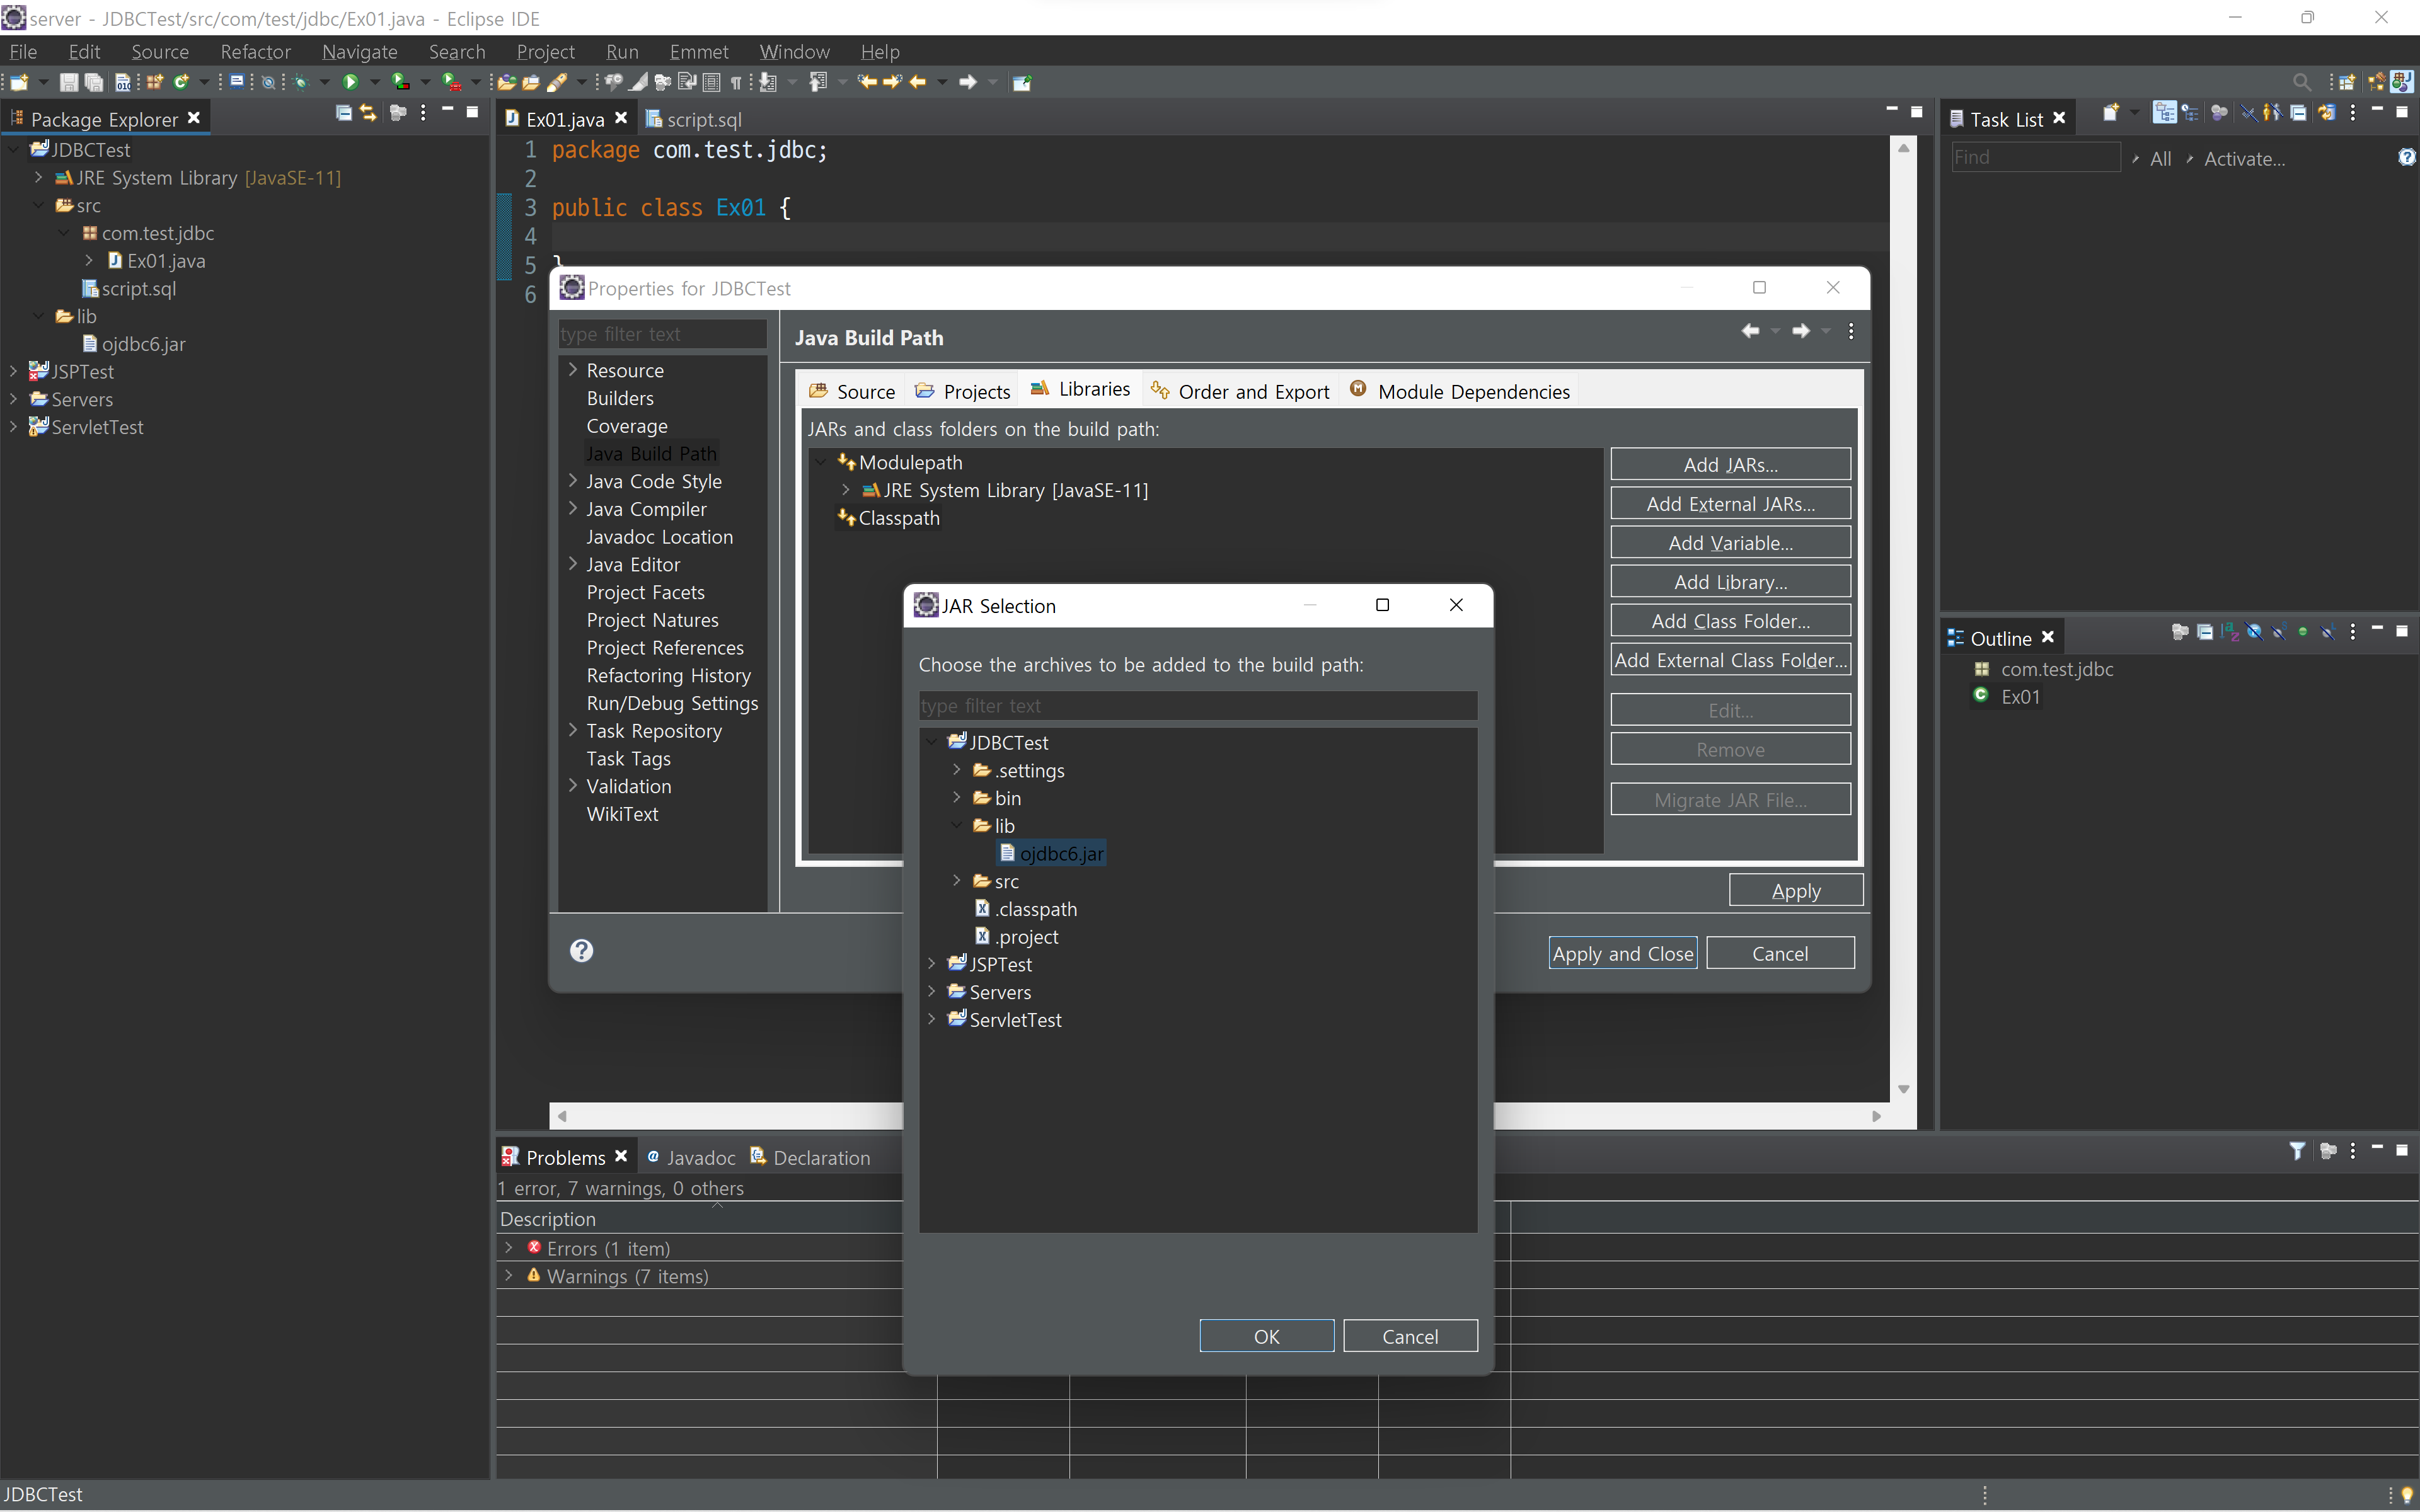
Task: Click the New Task icon in Task List
Action: (2110, 114)
